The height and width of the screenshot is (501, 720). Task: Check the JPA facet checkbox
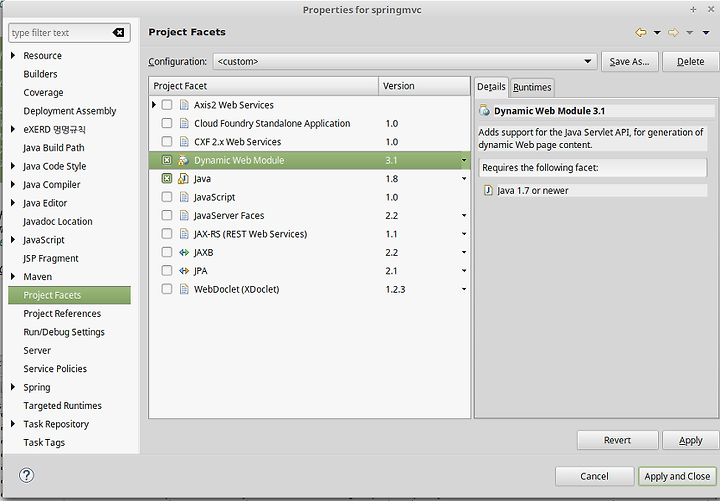(x=167, y=270)
